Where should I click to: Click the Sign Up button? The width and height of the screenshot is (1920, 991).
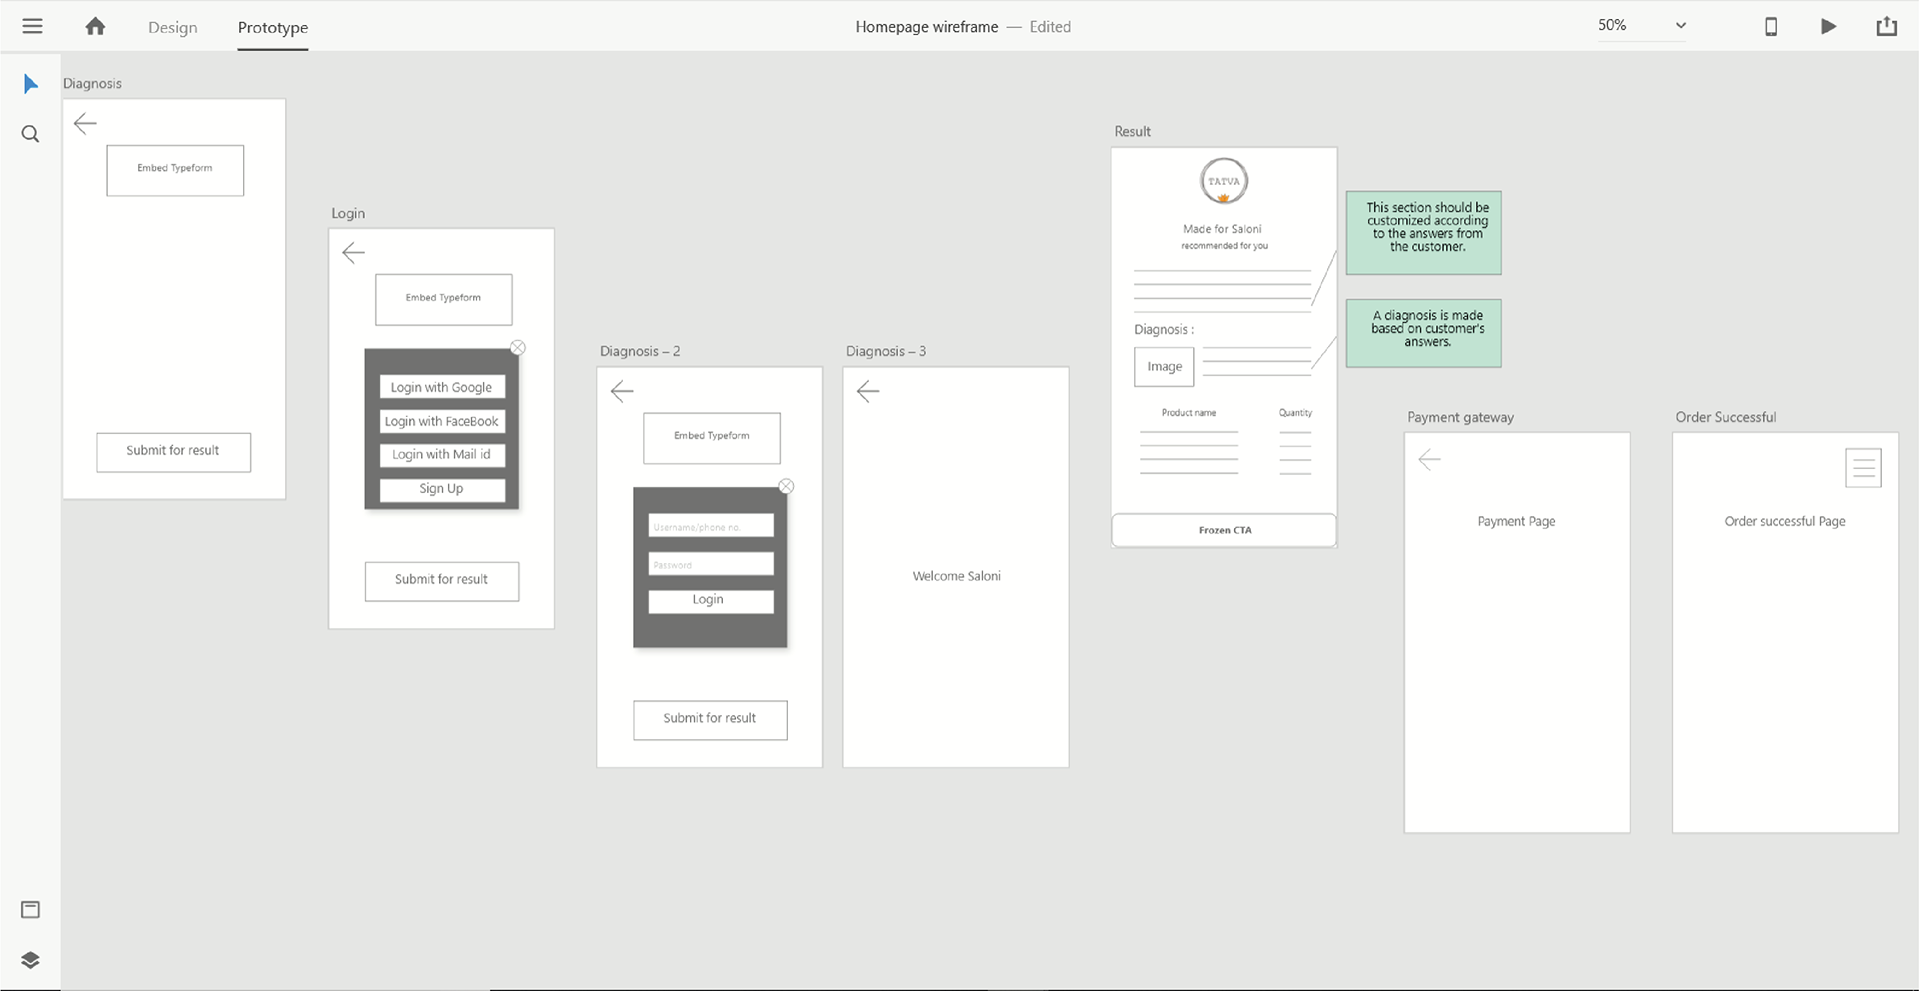pos(442,489)
